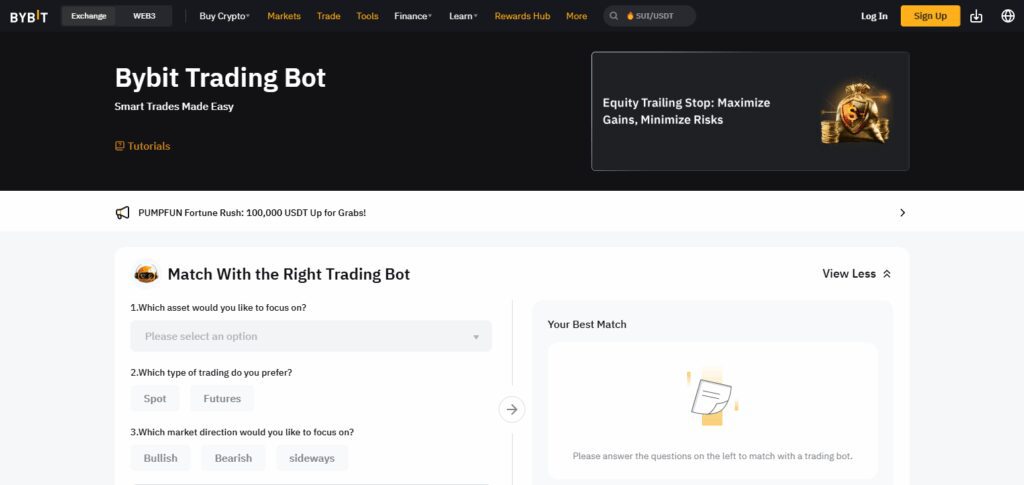This screenshot has width=1024, height=485.
Task: Open the search magnifier icon
Action: (x=614, y=16)
